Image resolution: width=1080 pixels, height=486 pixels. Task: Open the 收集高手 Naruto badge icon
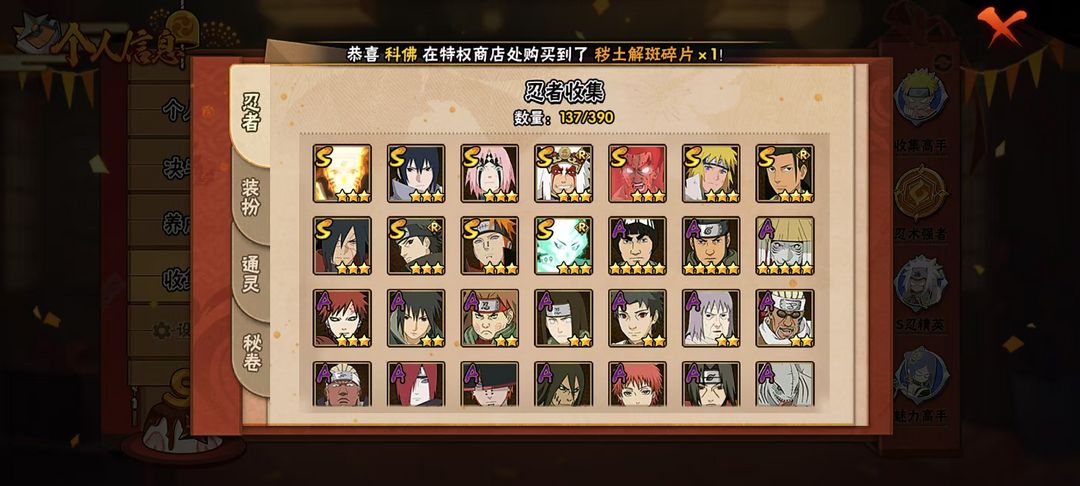[x=921, y=98]
